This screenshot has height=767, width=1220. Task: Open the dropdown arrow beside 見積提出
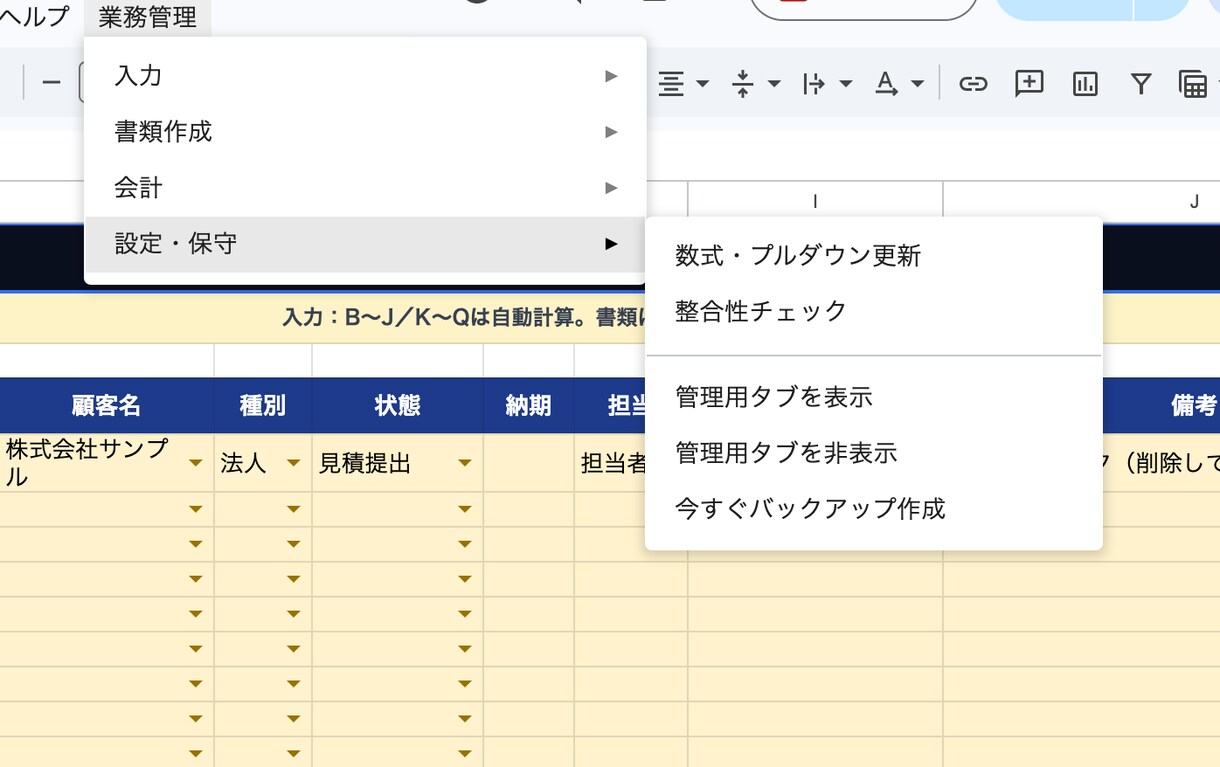[x=464, y=463]
